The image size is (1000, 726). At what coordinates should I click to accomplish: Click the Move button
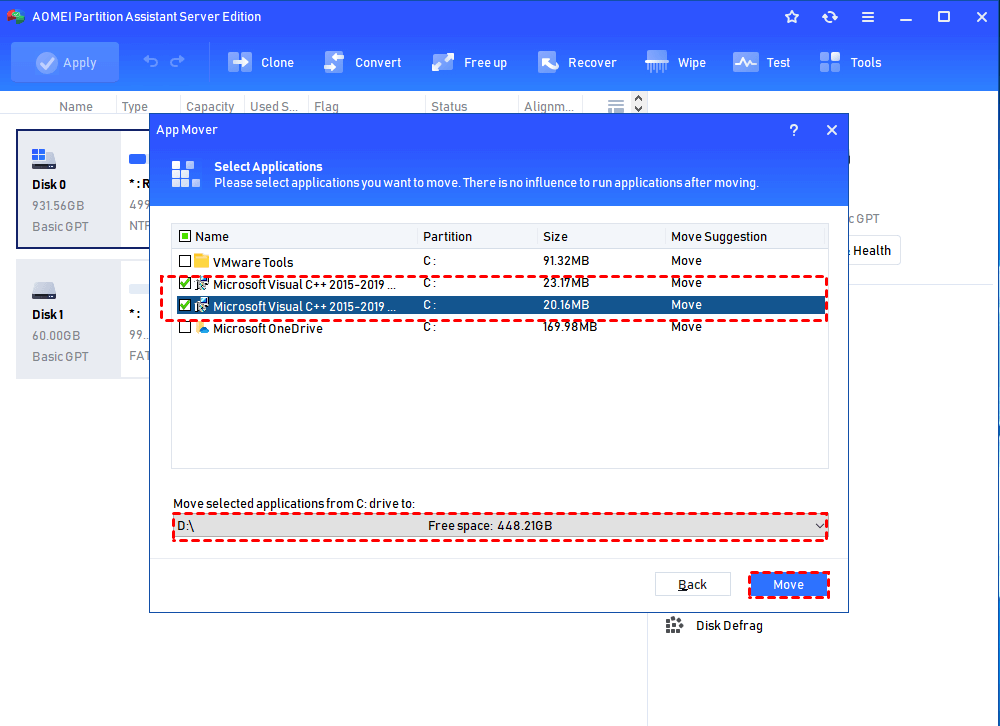[x=789, y=584]
